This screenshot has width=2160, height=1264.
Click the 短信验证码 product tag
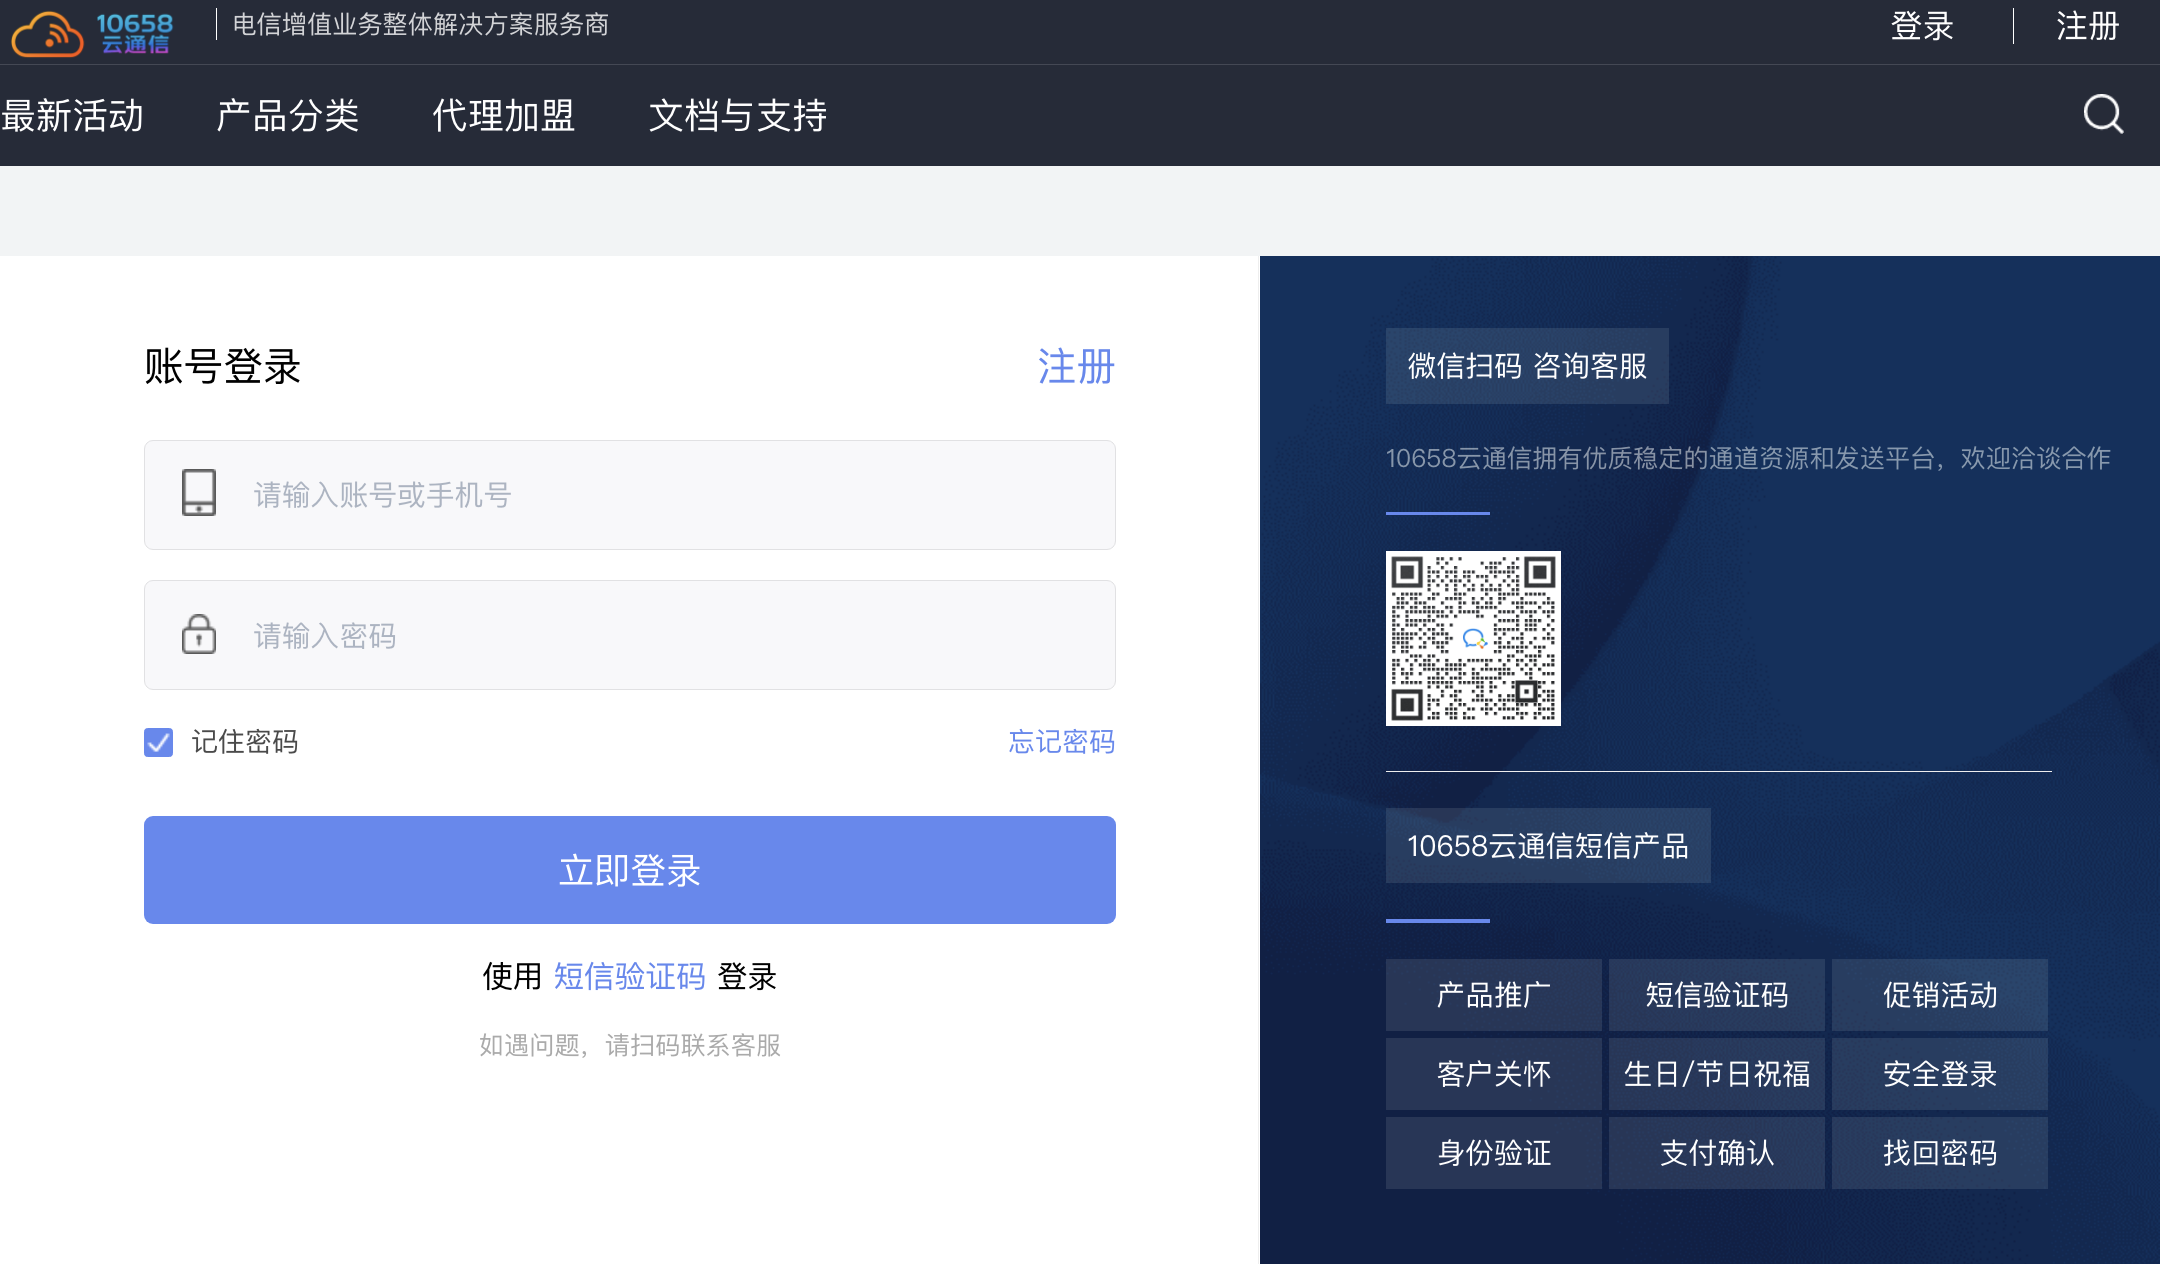tap(1715, 994)
